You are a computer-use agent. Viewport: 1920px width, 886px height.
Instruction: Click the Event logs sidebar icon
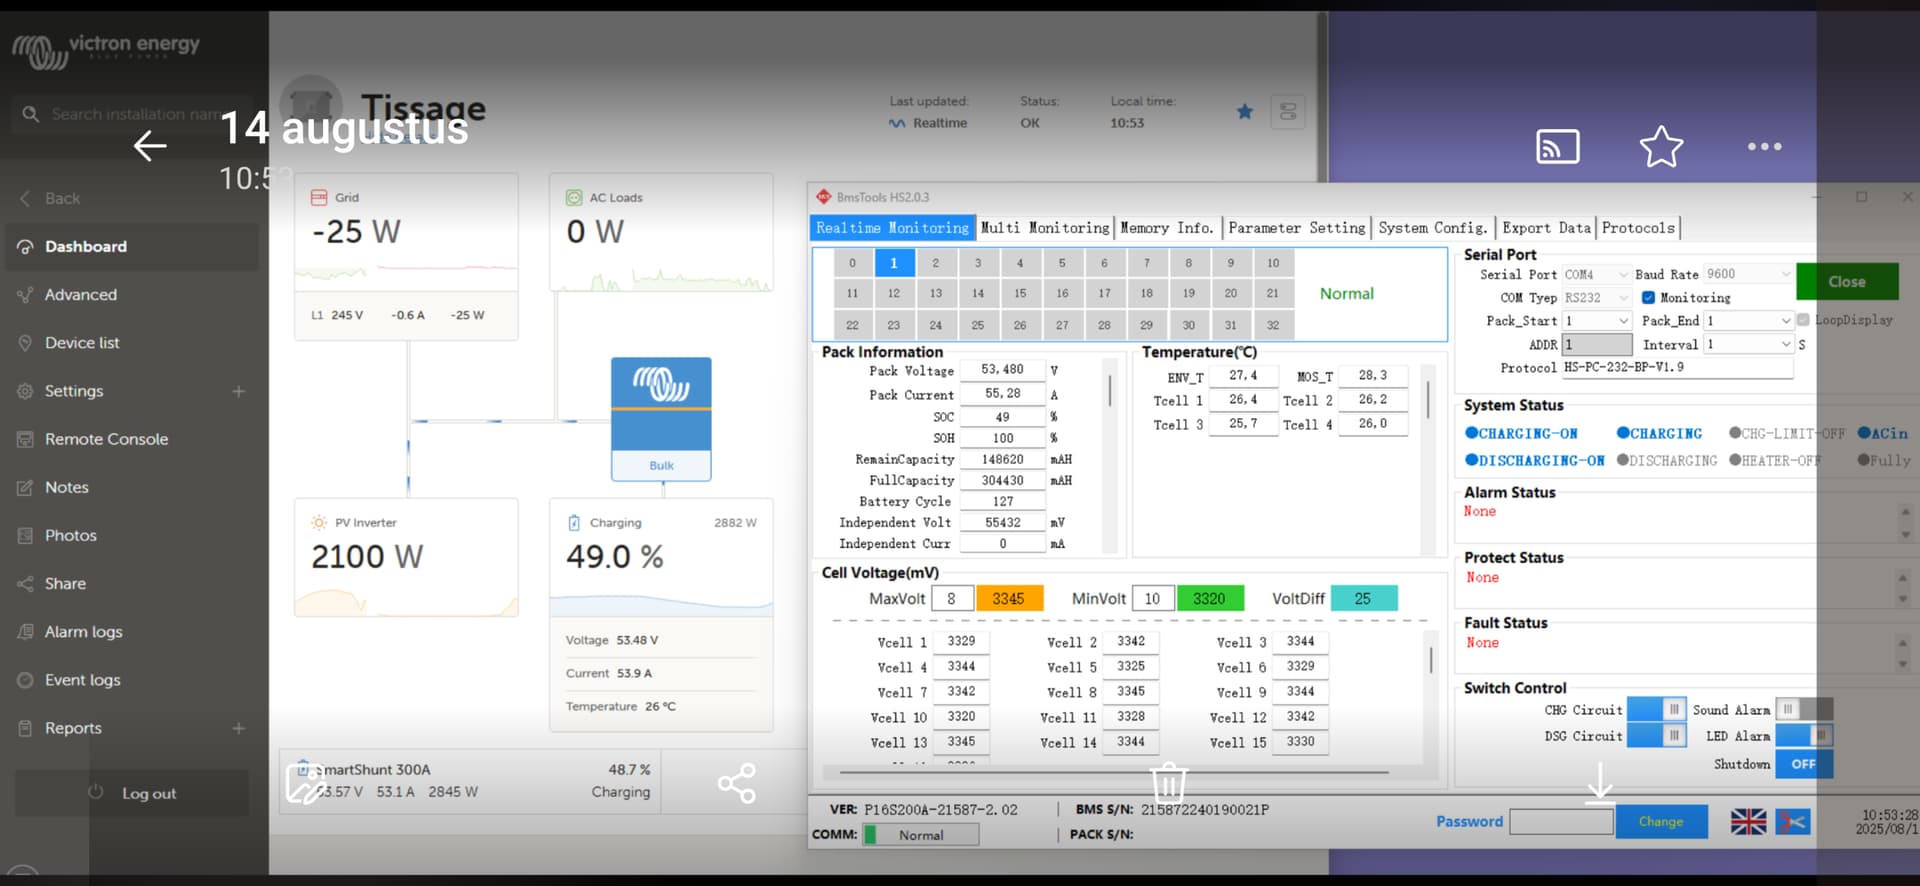coord(25,680)
